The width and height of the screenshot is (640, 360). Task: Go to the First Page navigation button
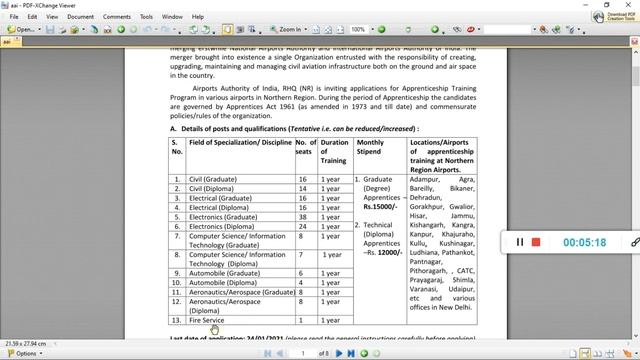tap(268, 353)
